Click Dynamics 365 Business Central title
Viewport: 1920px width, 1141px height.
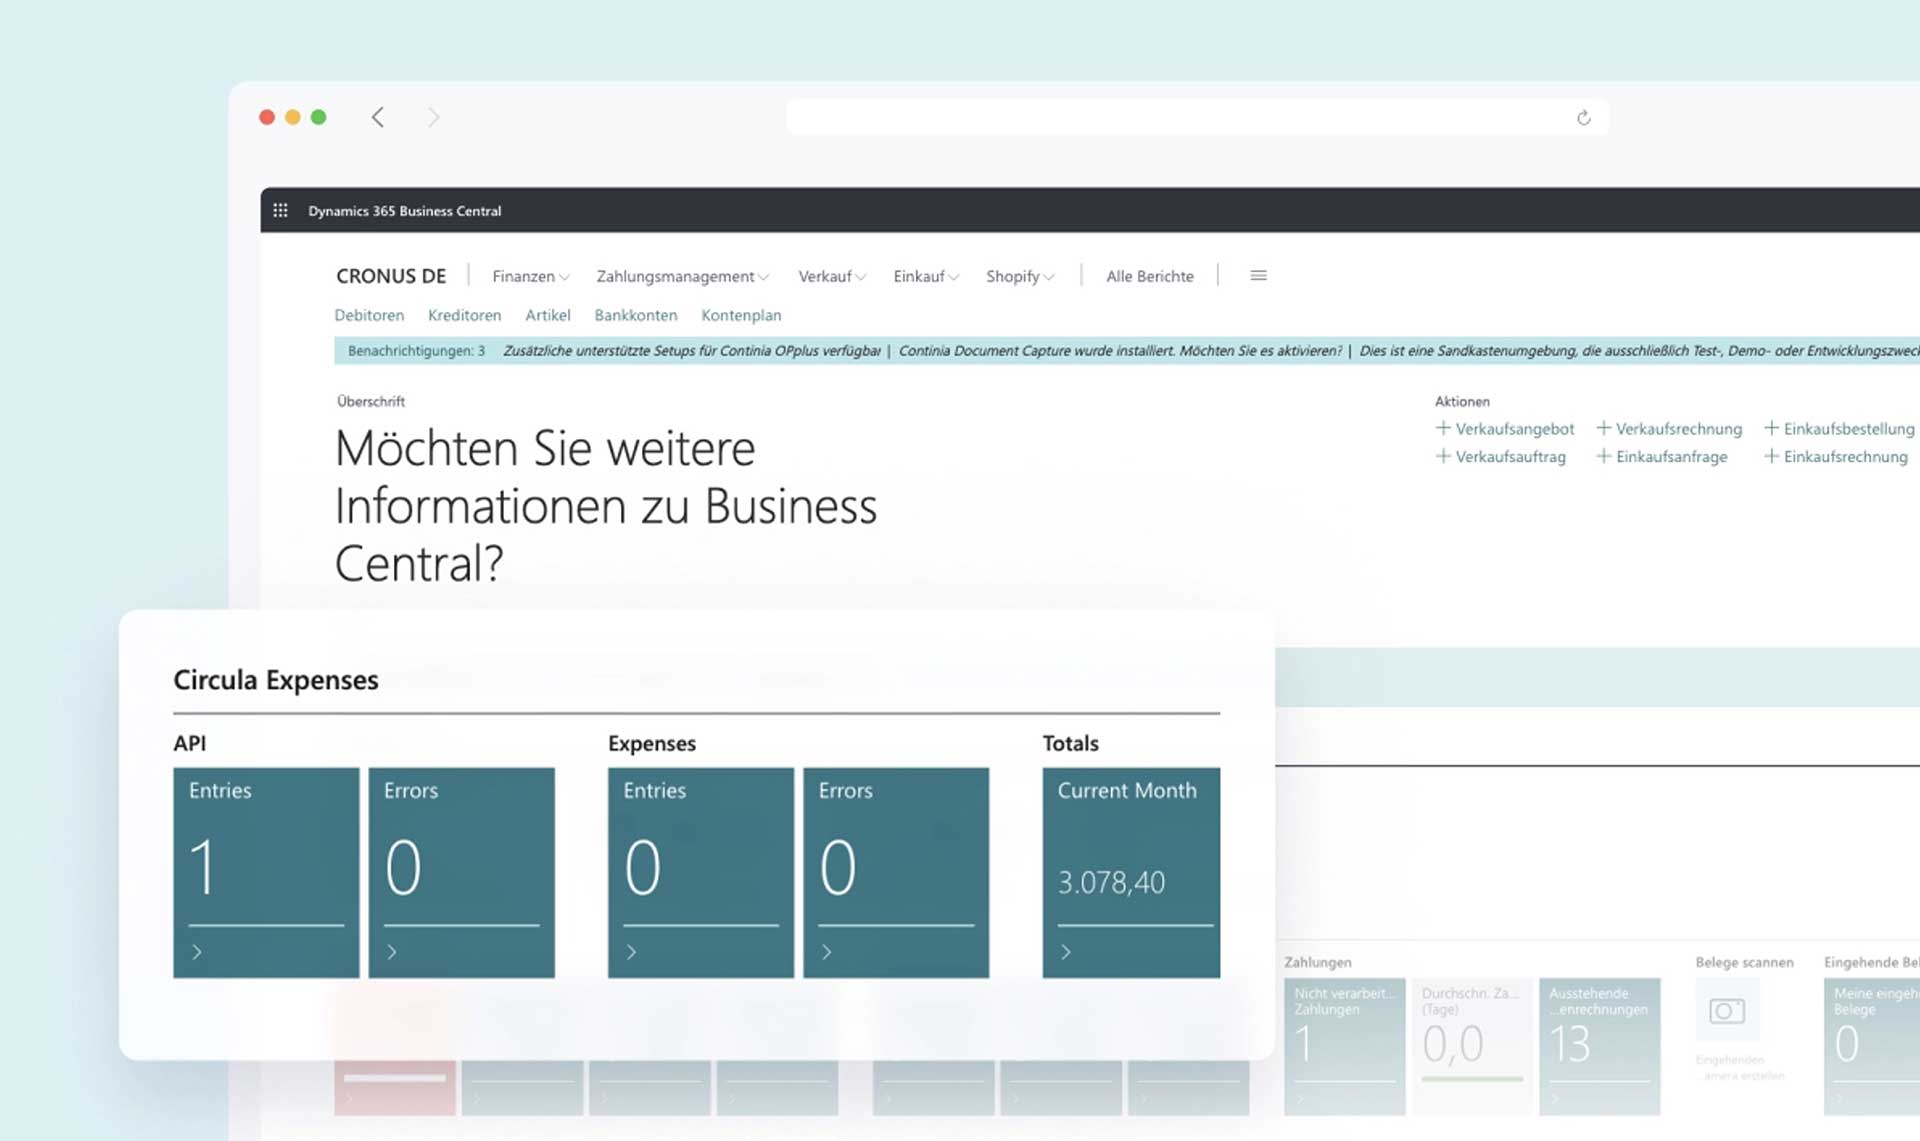(x=405, y=211)
